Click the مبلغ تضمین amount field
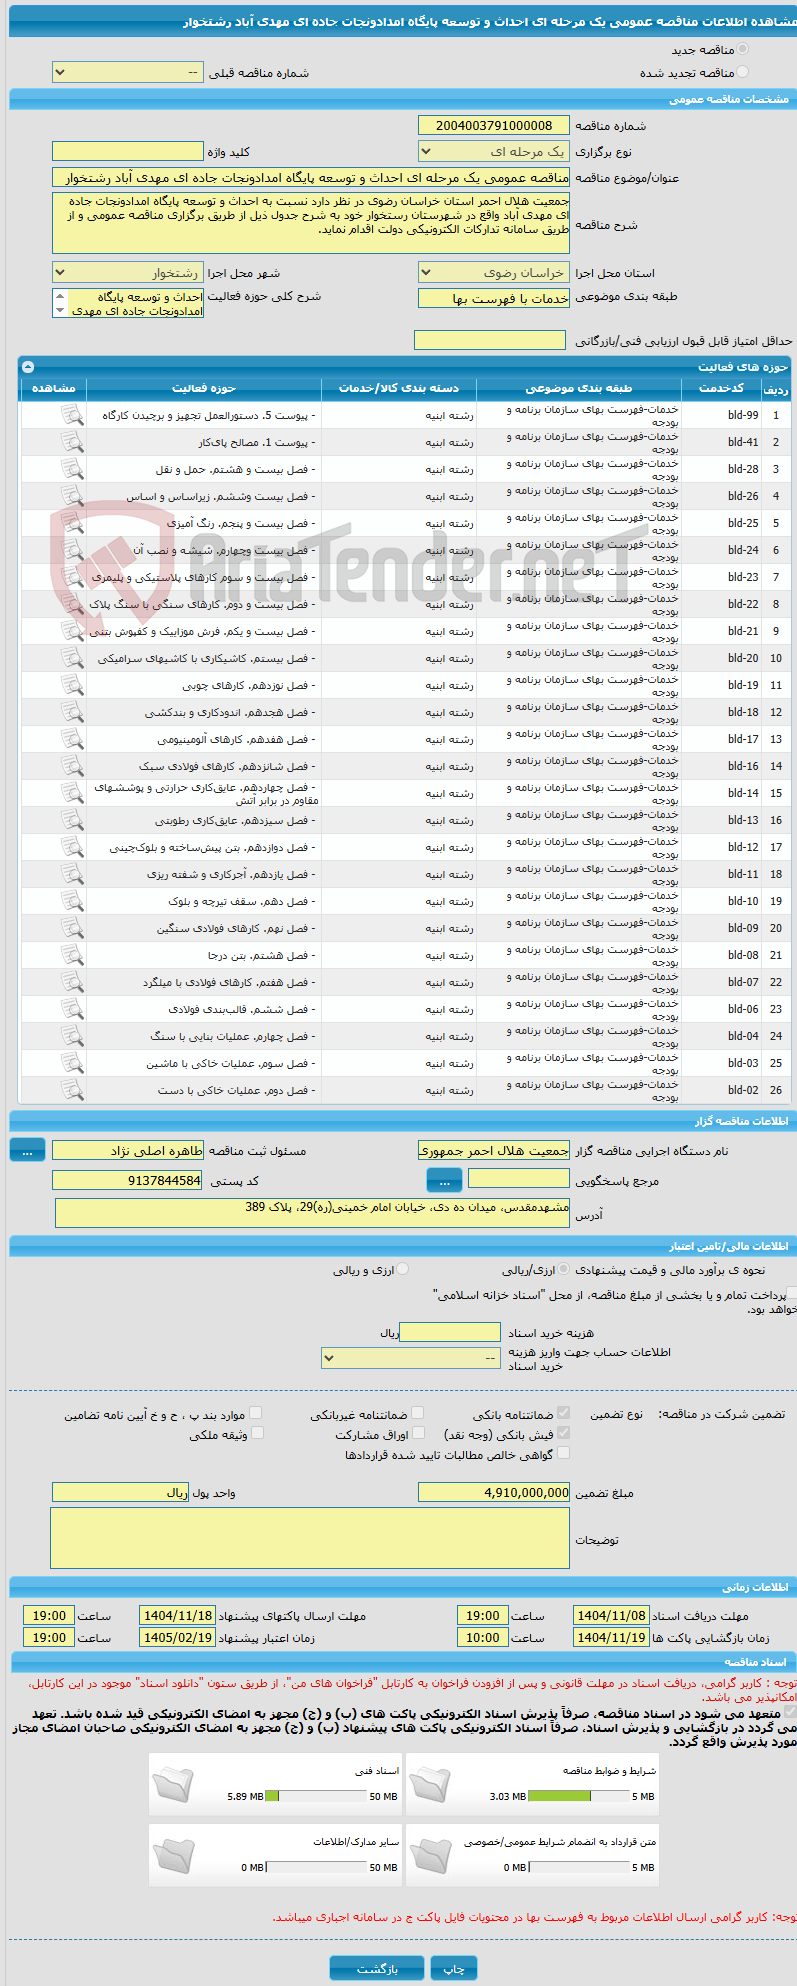The image size is (797, 1986). point(493,1492)
